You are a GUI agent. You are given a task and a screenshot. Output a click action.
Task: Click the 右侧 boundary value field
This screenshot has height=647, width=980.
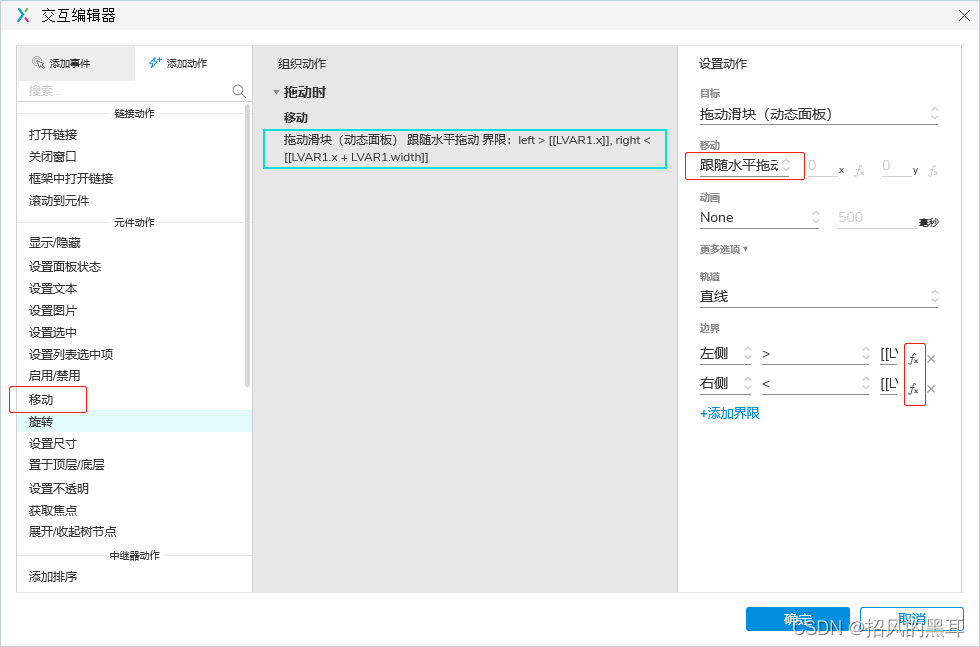click(889, 384)
